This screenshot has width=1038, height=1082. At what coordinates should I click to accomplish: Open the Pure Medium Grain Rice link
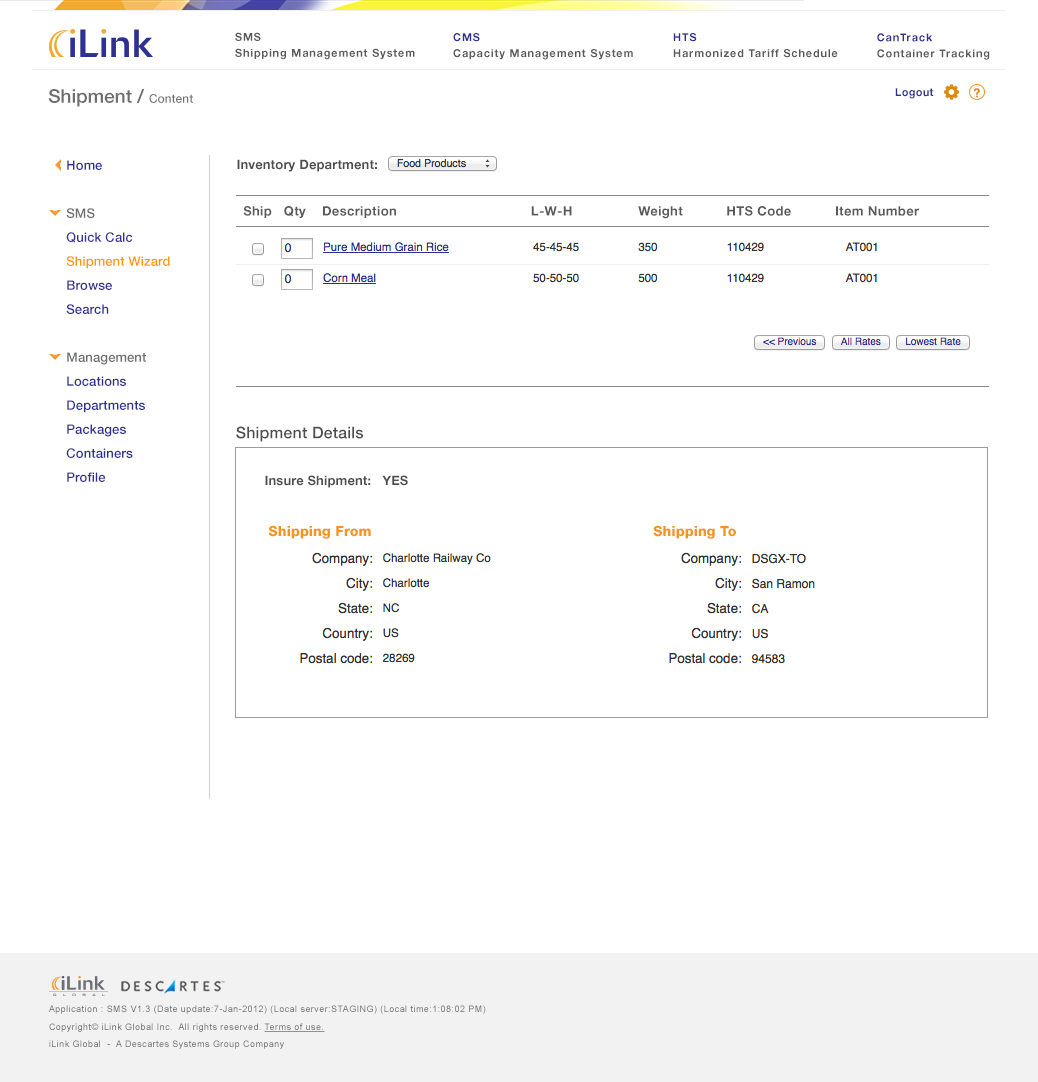pos(385,247)
